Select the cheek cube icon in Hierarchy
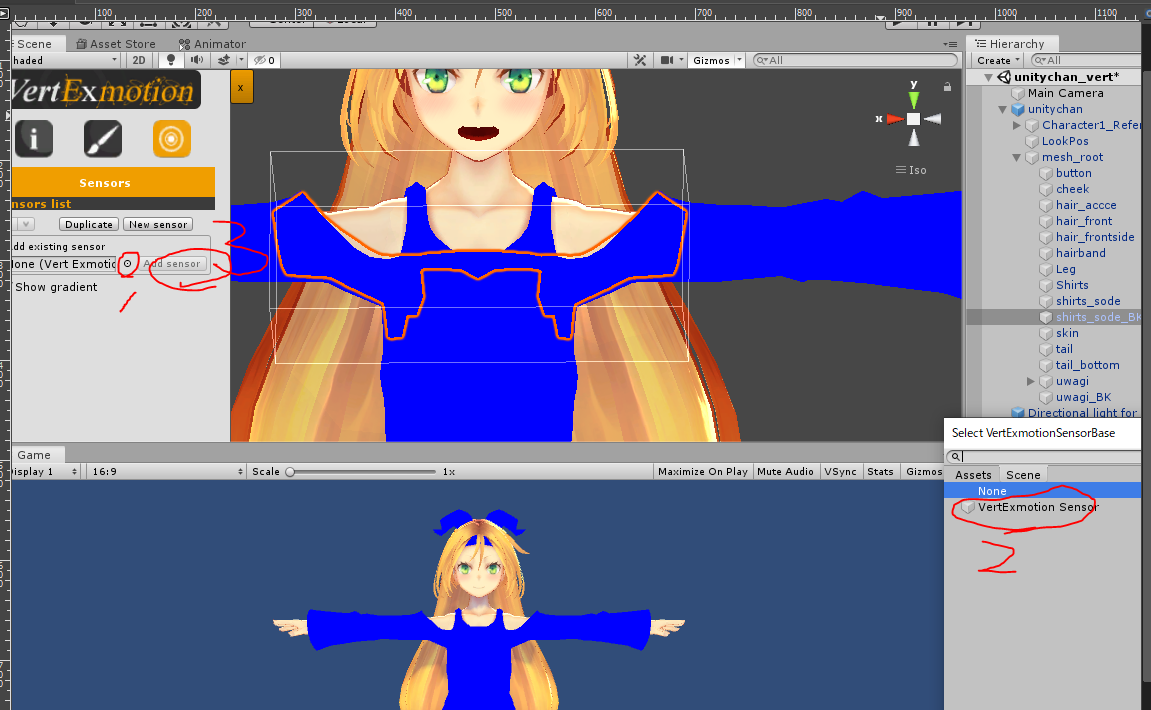 pos(1046,189)
